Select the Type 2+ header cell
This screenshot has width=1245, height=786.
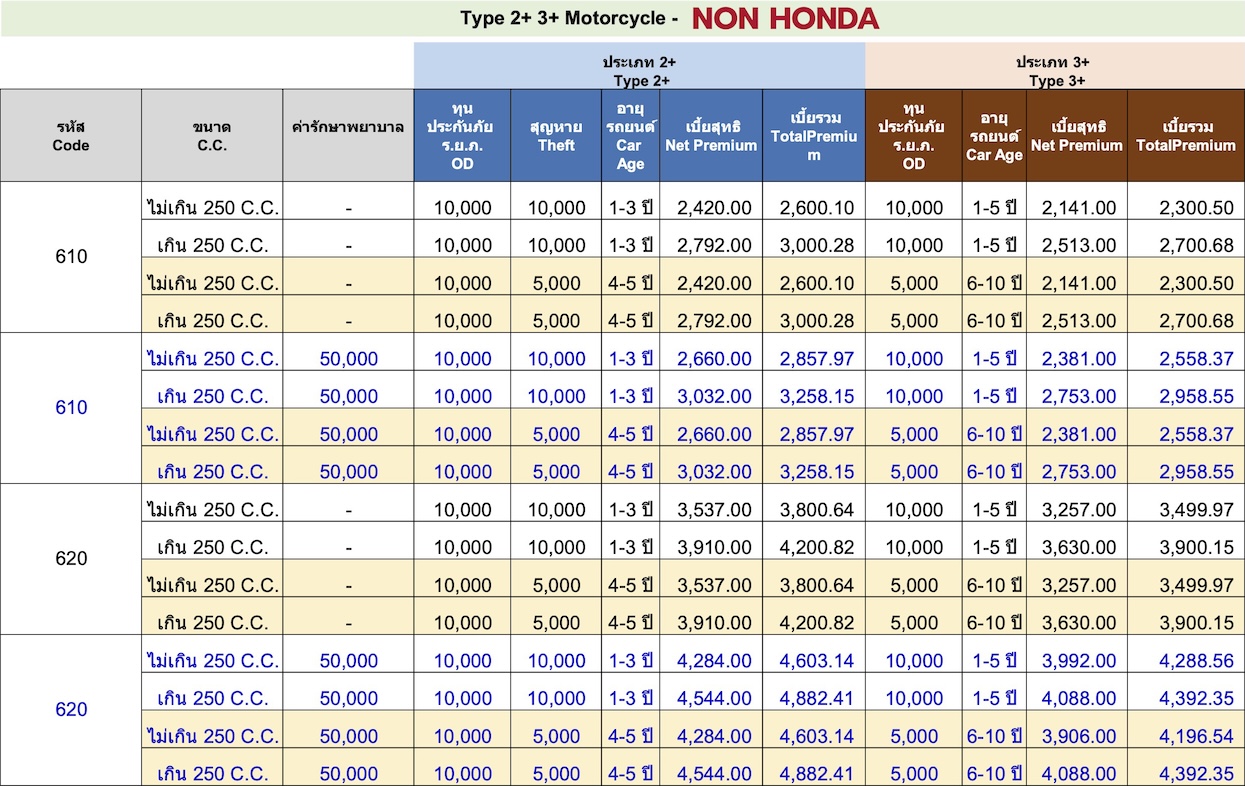(640, 71)
